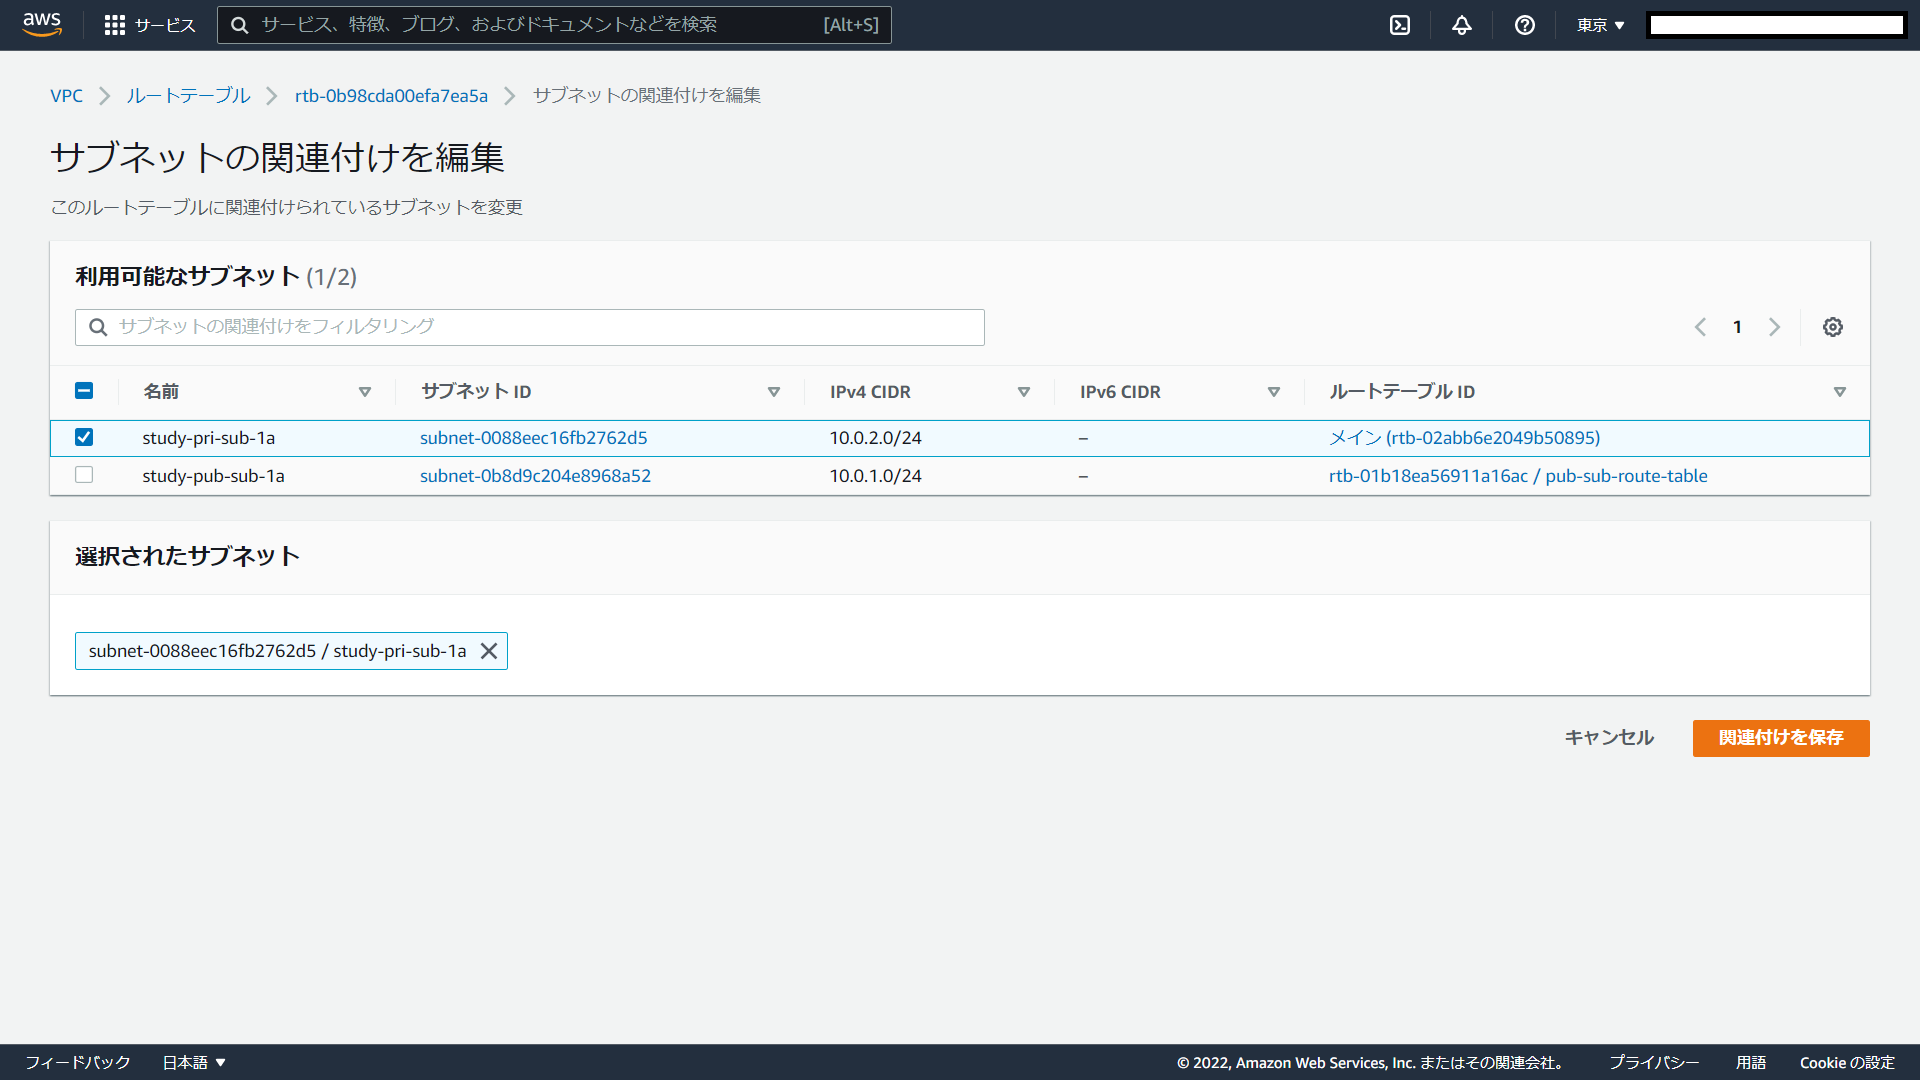The width and height of the screenshot is (1920, 1080).
Task: Go to next page of subnets
Action: click(1774, 327)
